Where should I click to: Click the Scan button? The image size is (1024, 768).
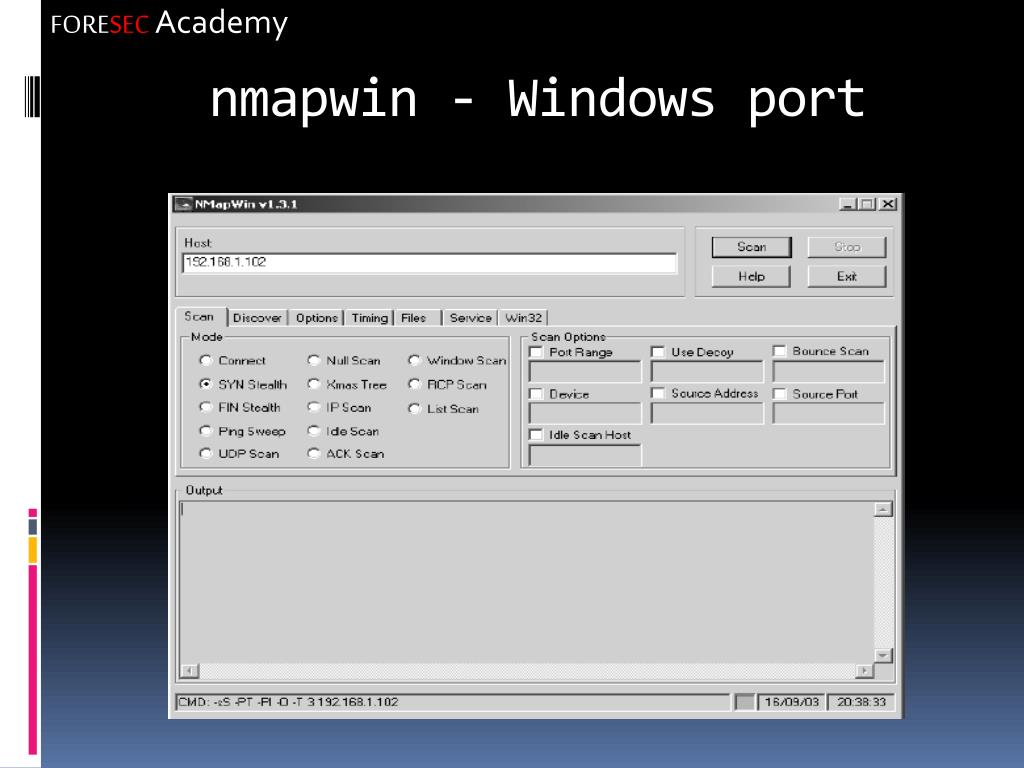click(x=751, y=247)
